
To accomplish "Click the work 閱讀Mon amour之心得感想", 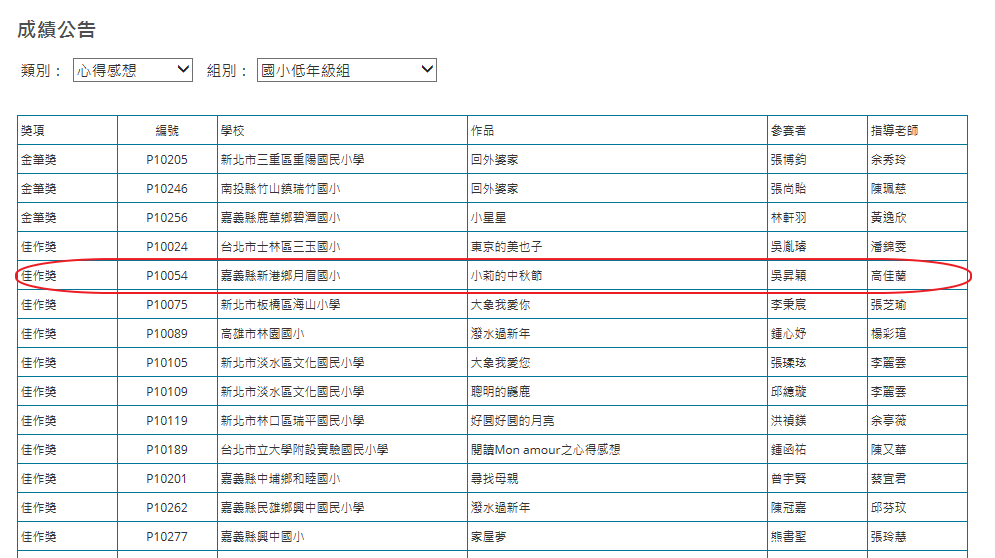I will pos(545,450).
